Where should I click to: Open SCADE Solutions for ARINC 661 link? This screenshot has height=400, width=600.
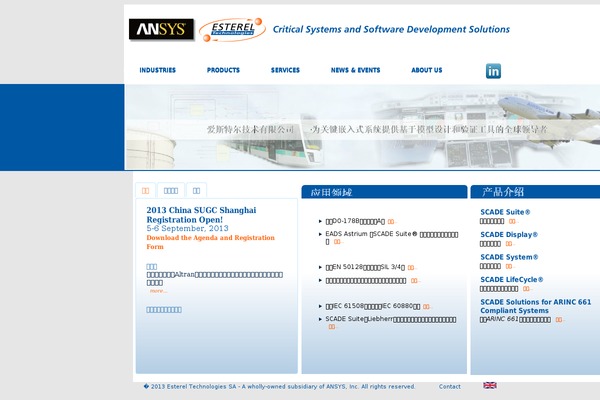coord(536,306)
